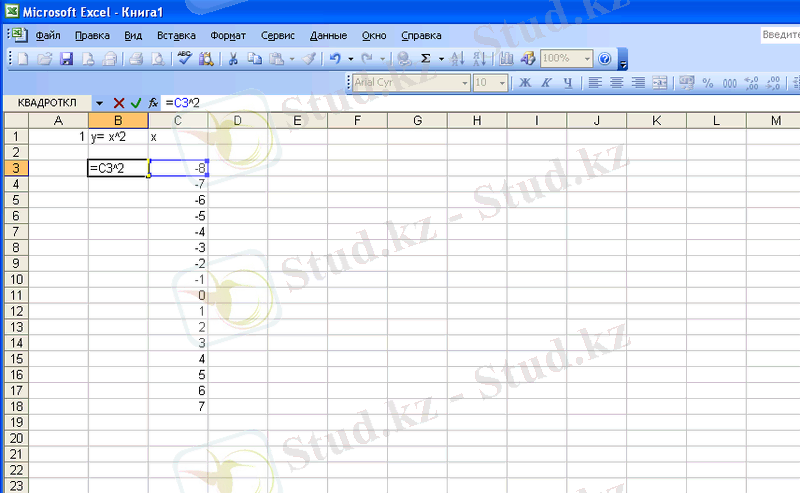Cancel formula entry with red X
This screenshot has width=800, height=493.
point(119,103)
